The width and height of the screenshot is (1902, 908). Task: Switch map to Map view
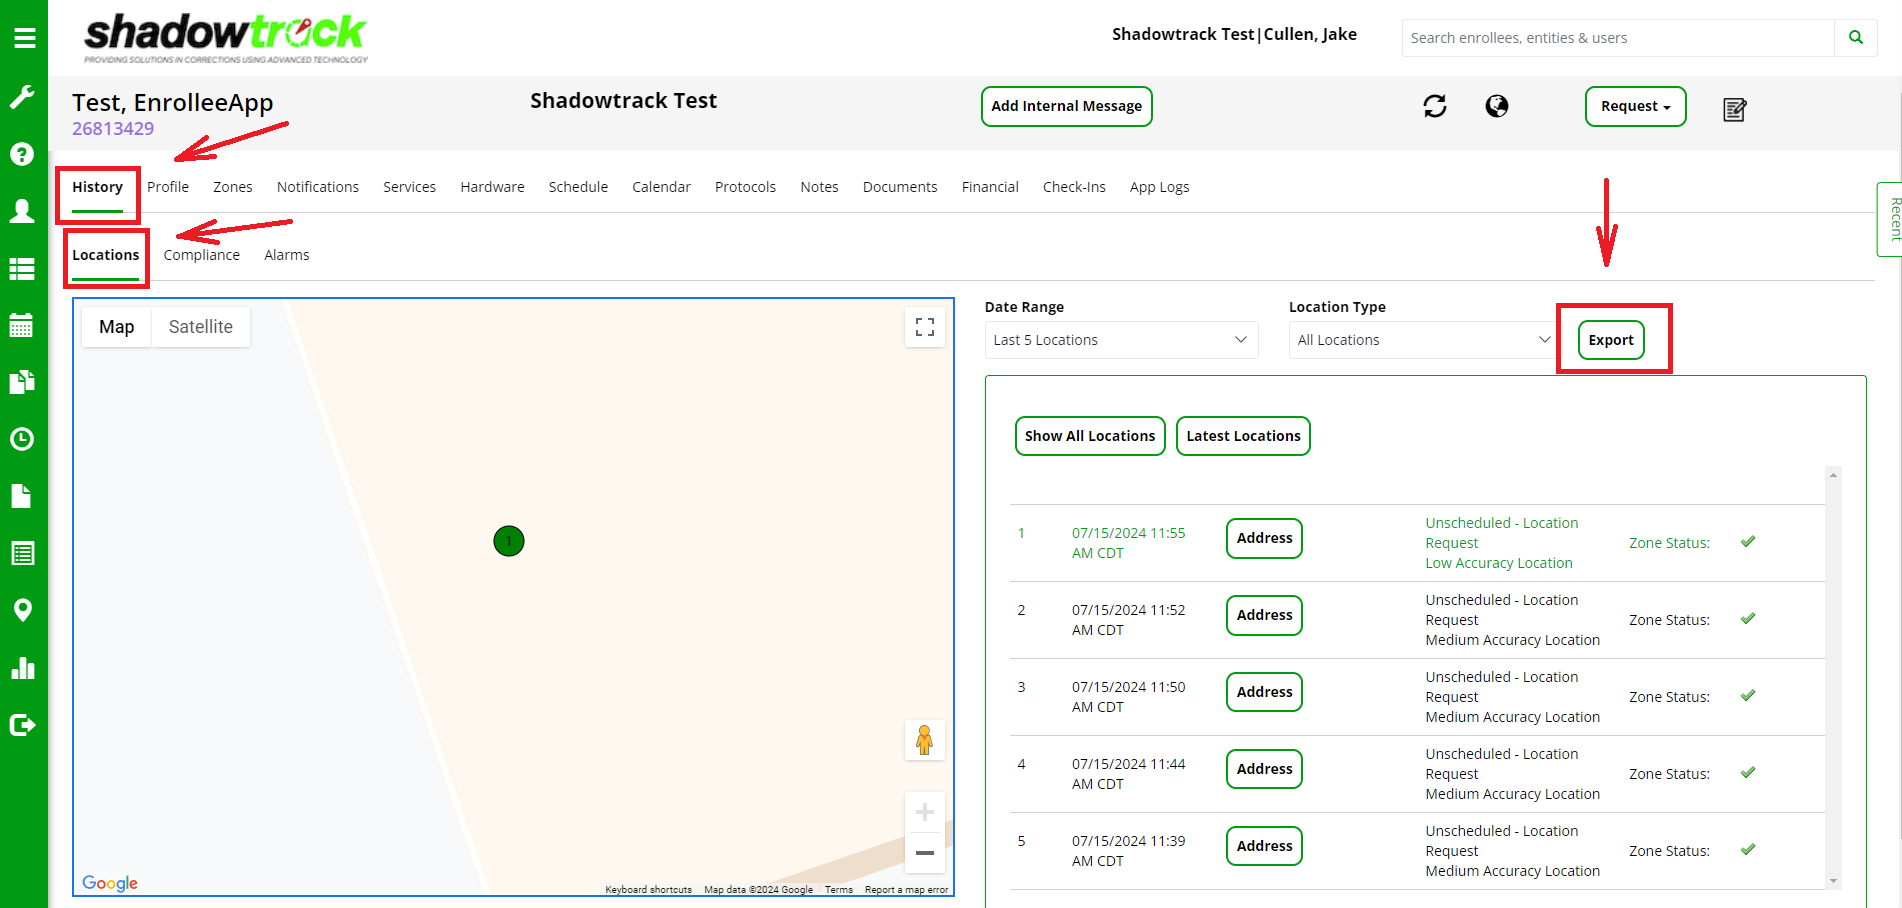click(116, 327)
